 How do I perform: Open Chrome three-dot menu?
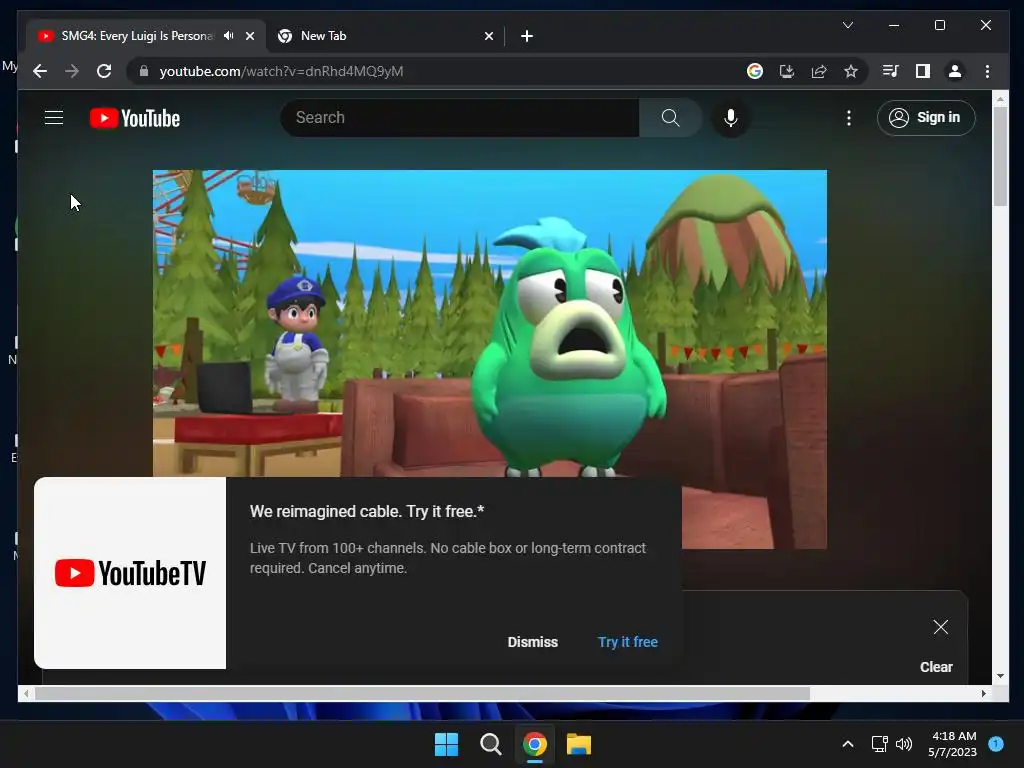tap(987, 71)
